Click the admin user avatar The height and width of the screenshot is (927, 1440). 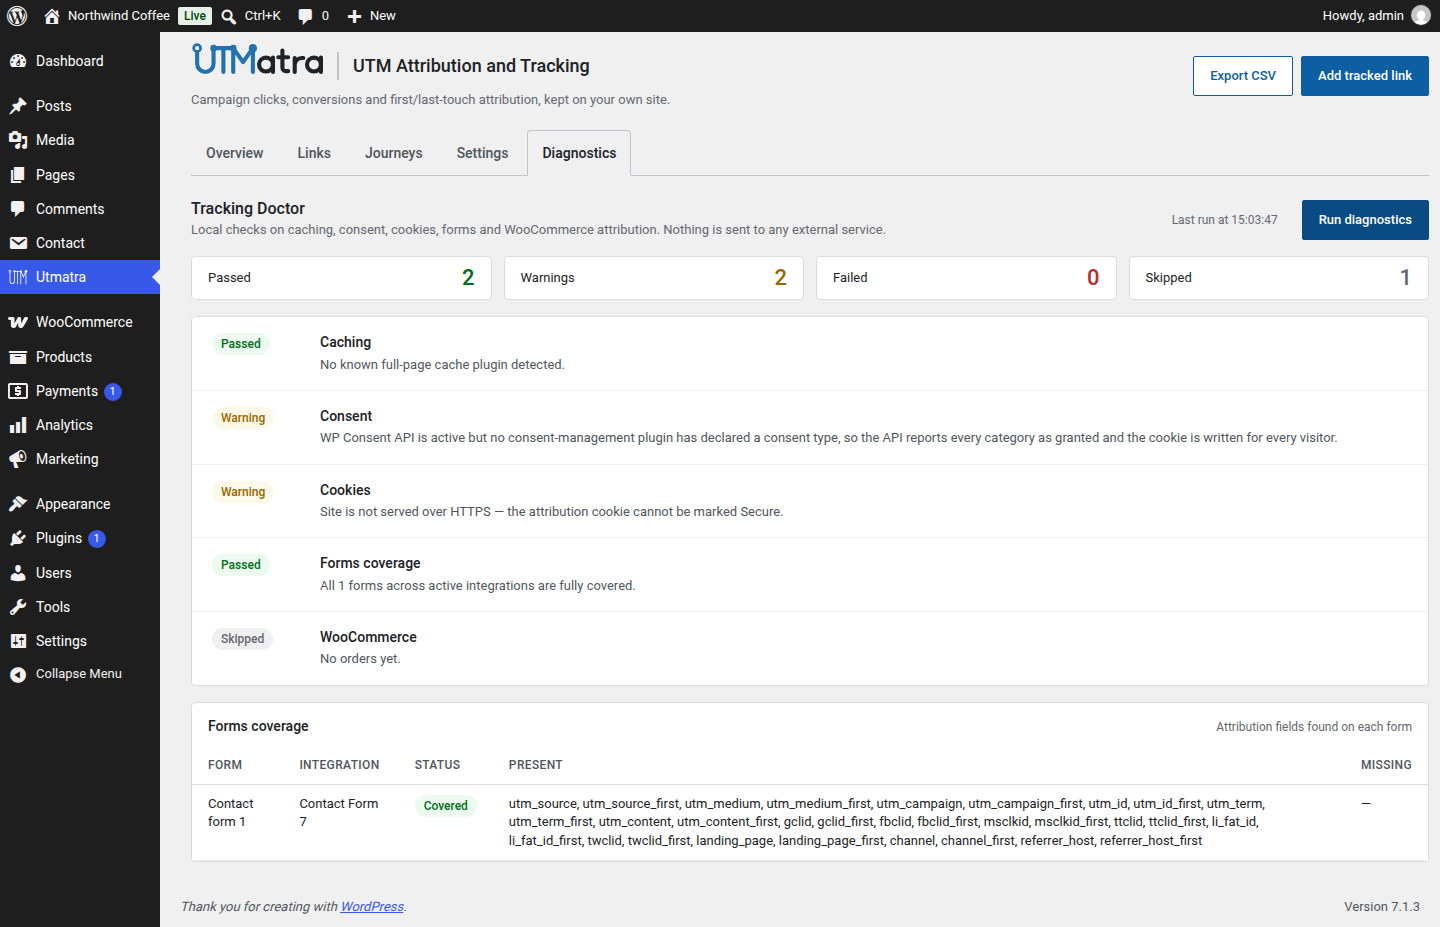1421,16
